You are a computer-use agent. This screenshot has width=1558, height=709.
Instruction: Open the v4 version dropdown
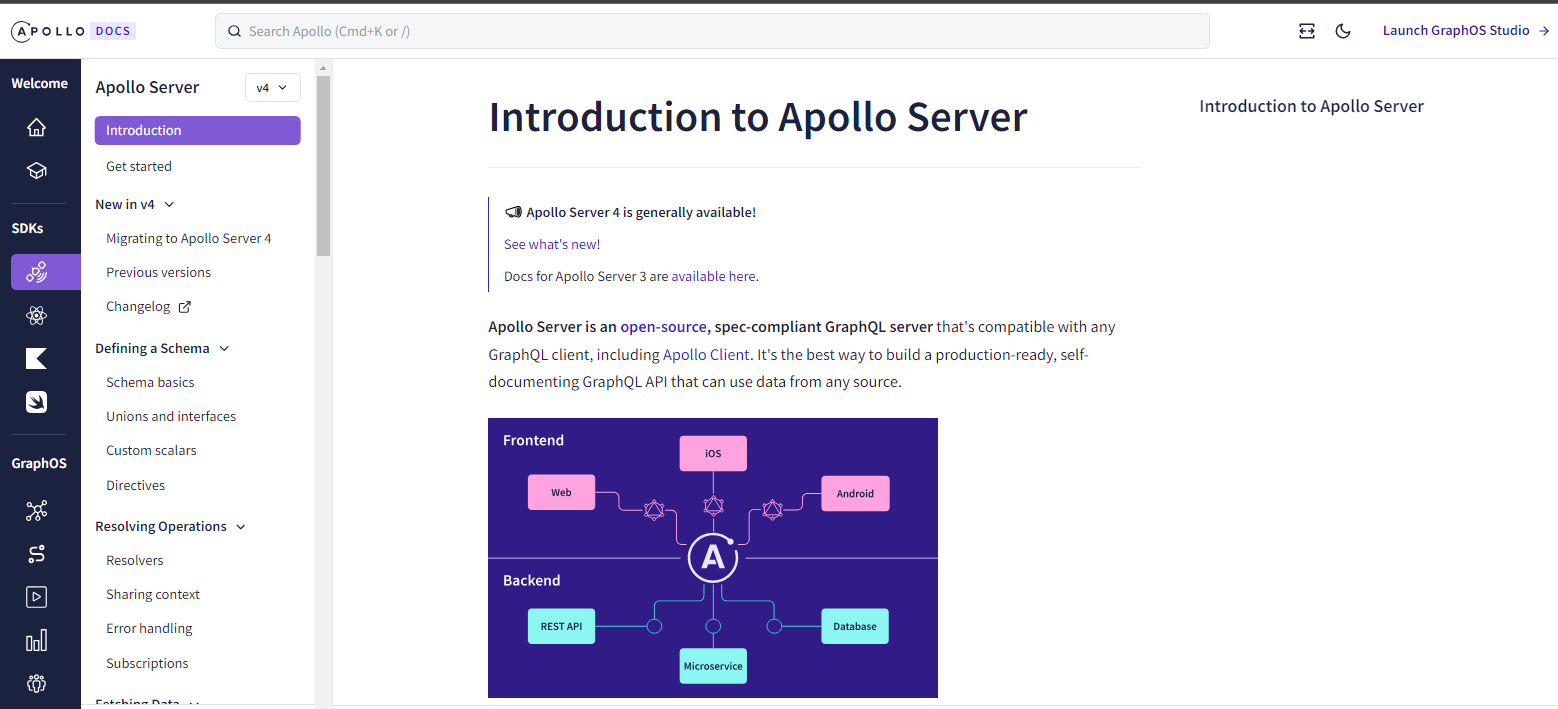(x=273, y=88)
